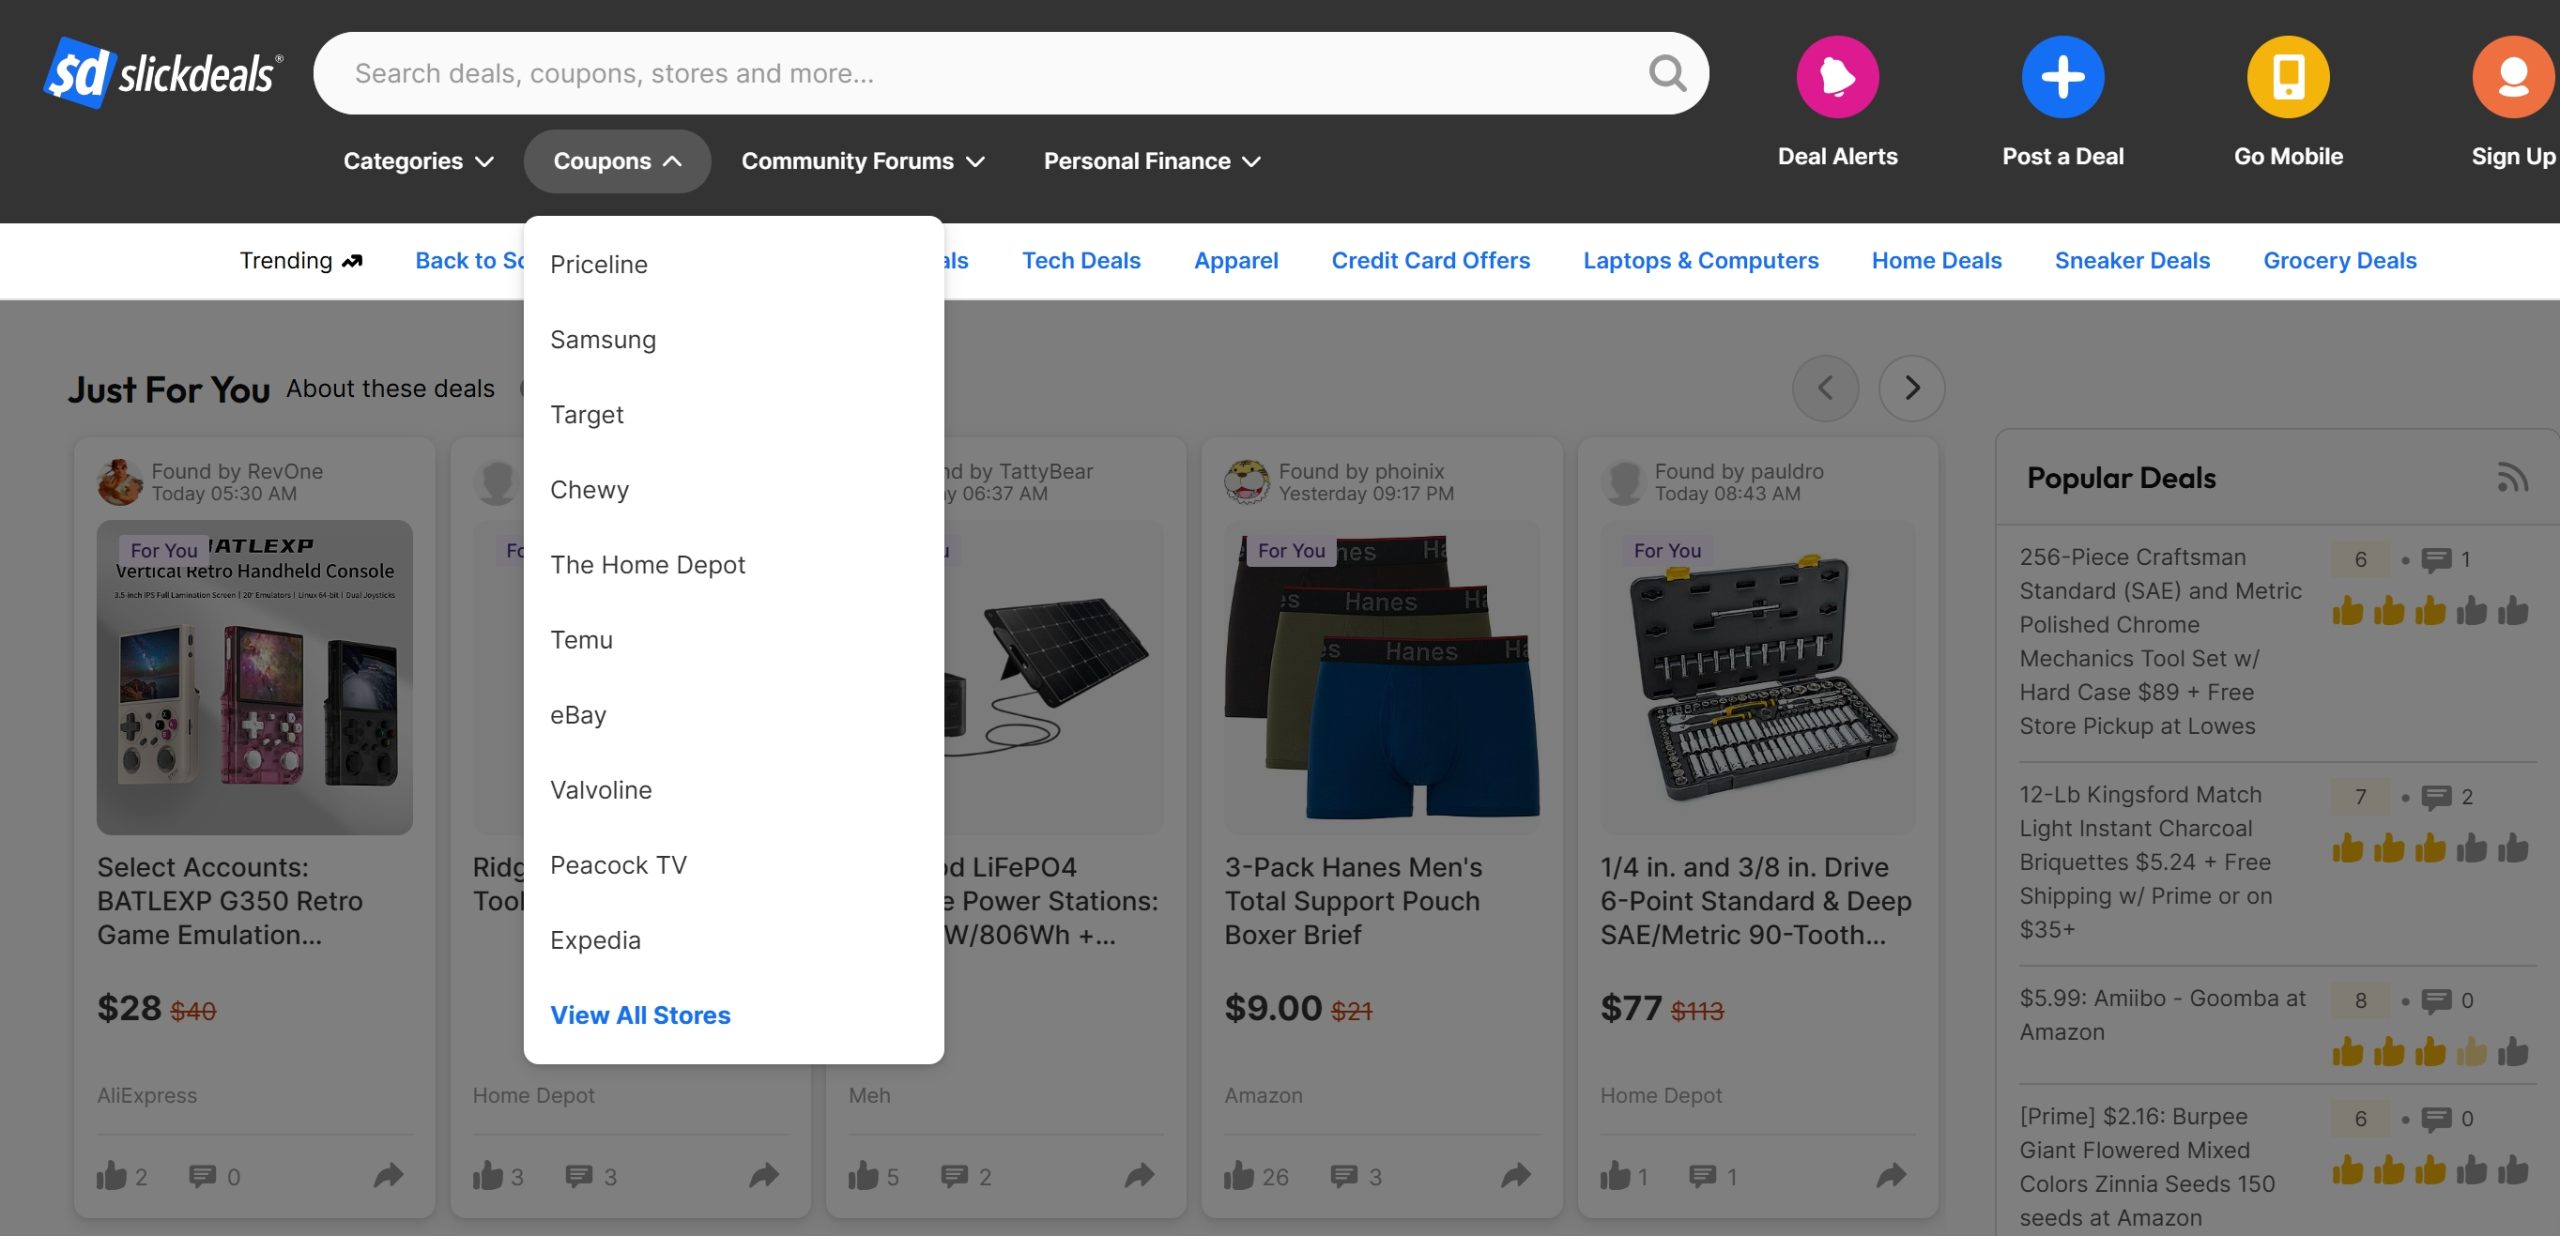Screen dimensions: 2560x1236
Task: Rate Kingsford Charcoal deal thumbs up
Action: pyautogui.click(x=2430, y=849)
